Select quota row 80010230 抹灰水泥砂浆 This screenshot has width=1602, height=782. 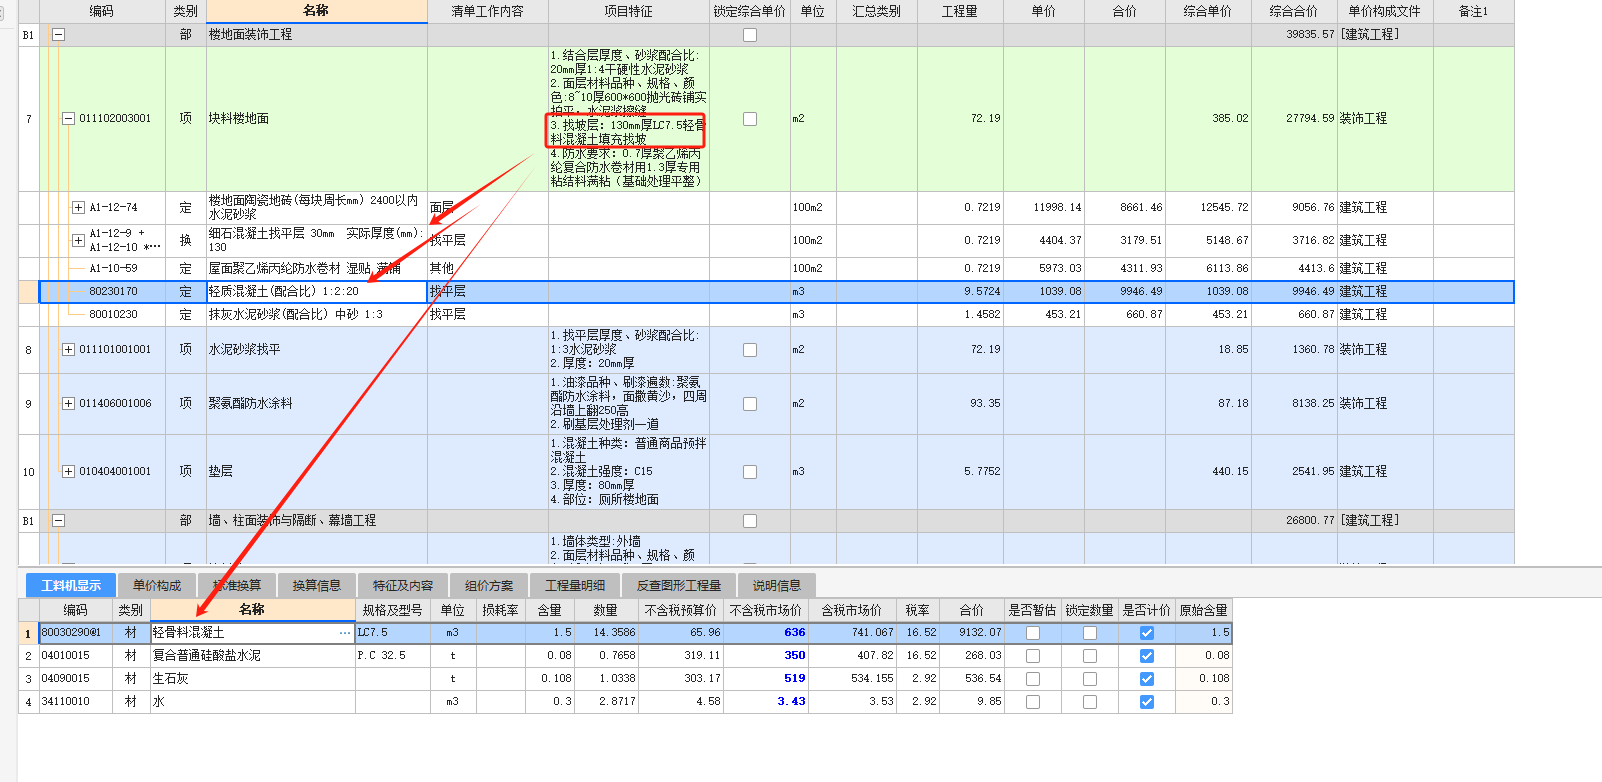pyautogui.click(x=776, y=315)
